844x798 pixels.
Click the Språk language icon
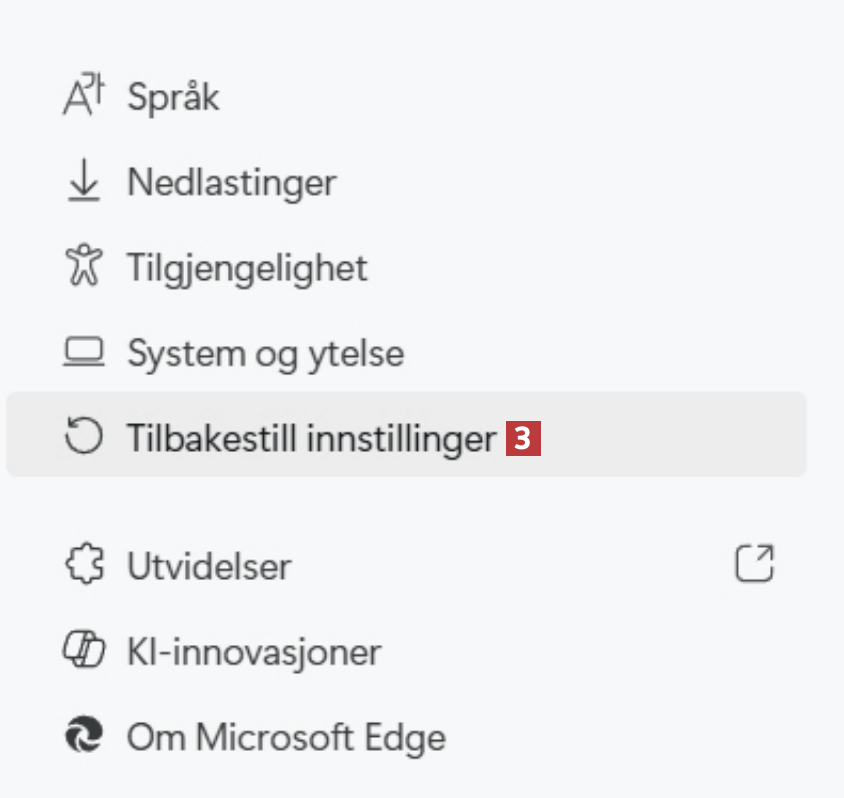click(x=84, y=97)
